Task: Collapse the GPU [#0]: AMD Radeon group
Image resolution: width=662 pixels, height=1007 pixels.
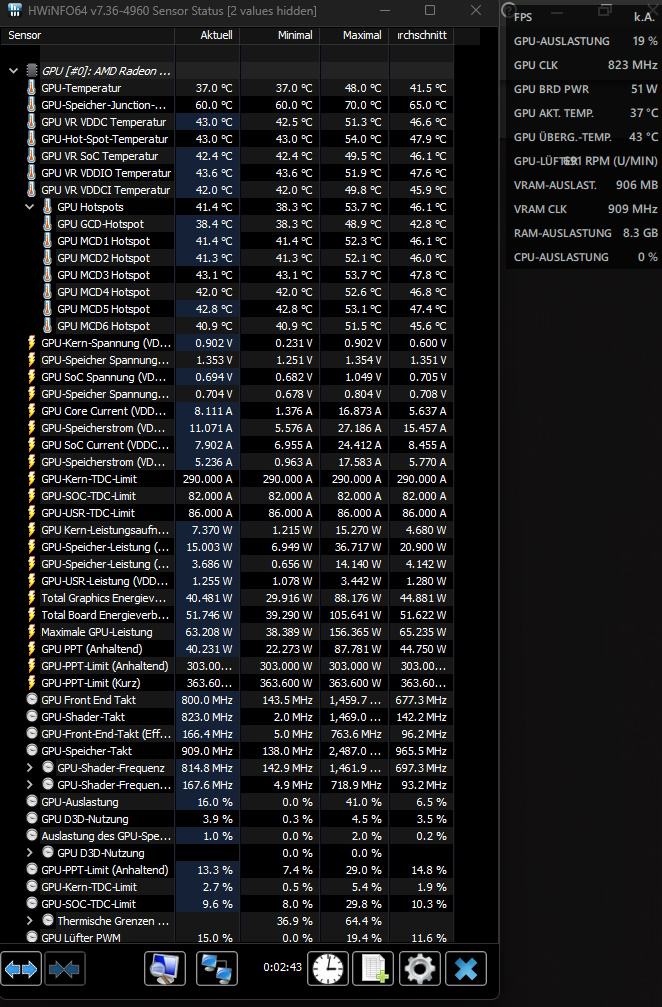Action: 13,71
